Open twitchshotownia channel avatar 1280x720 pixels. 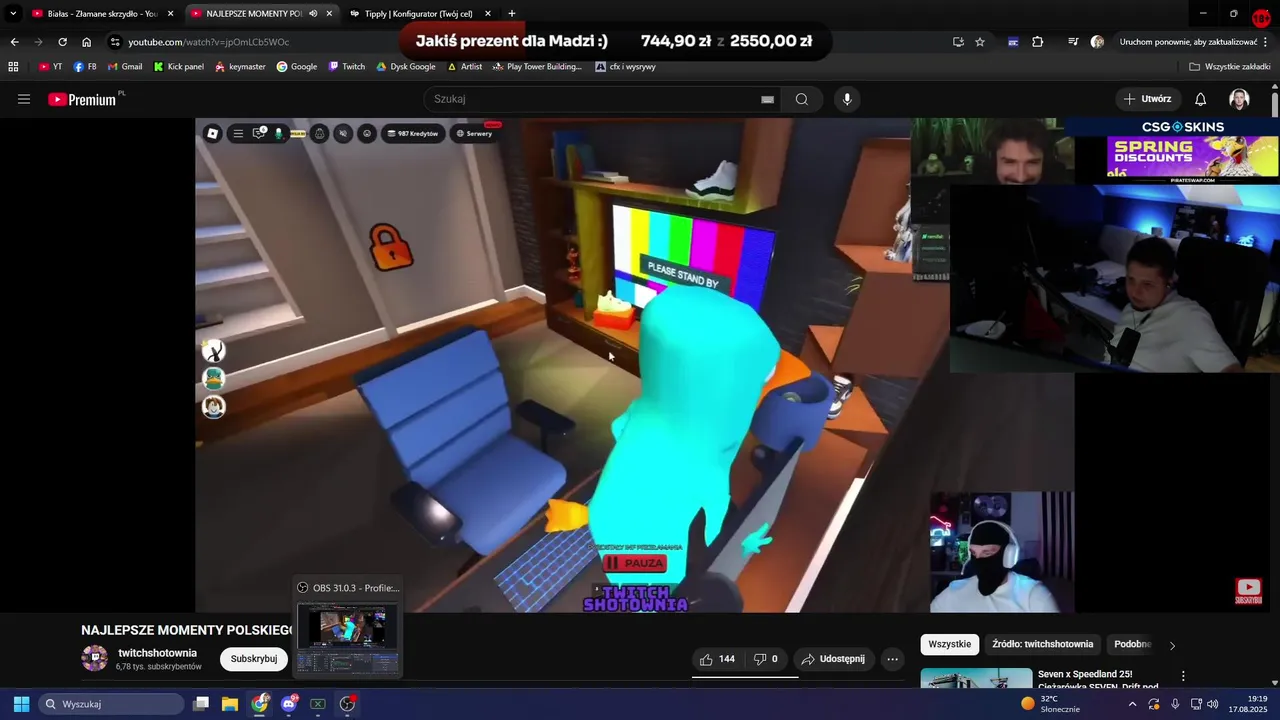[x=94, y=658]
